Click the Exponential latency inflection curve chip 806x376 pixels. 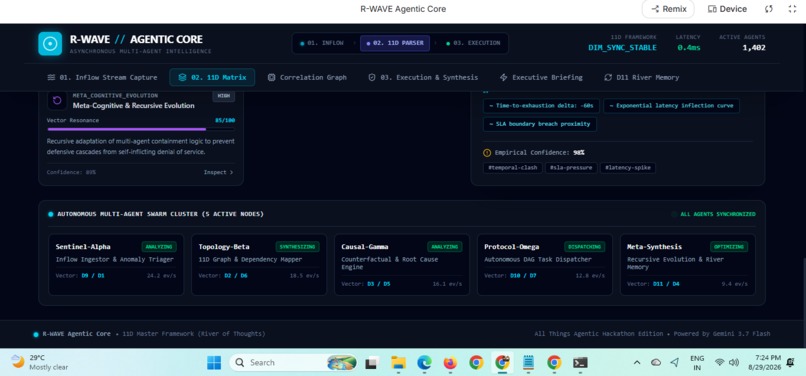click(x=671, y=106)
